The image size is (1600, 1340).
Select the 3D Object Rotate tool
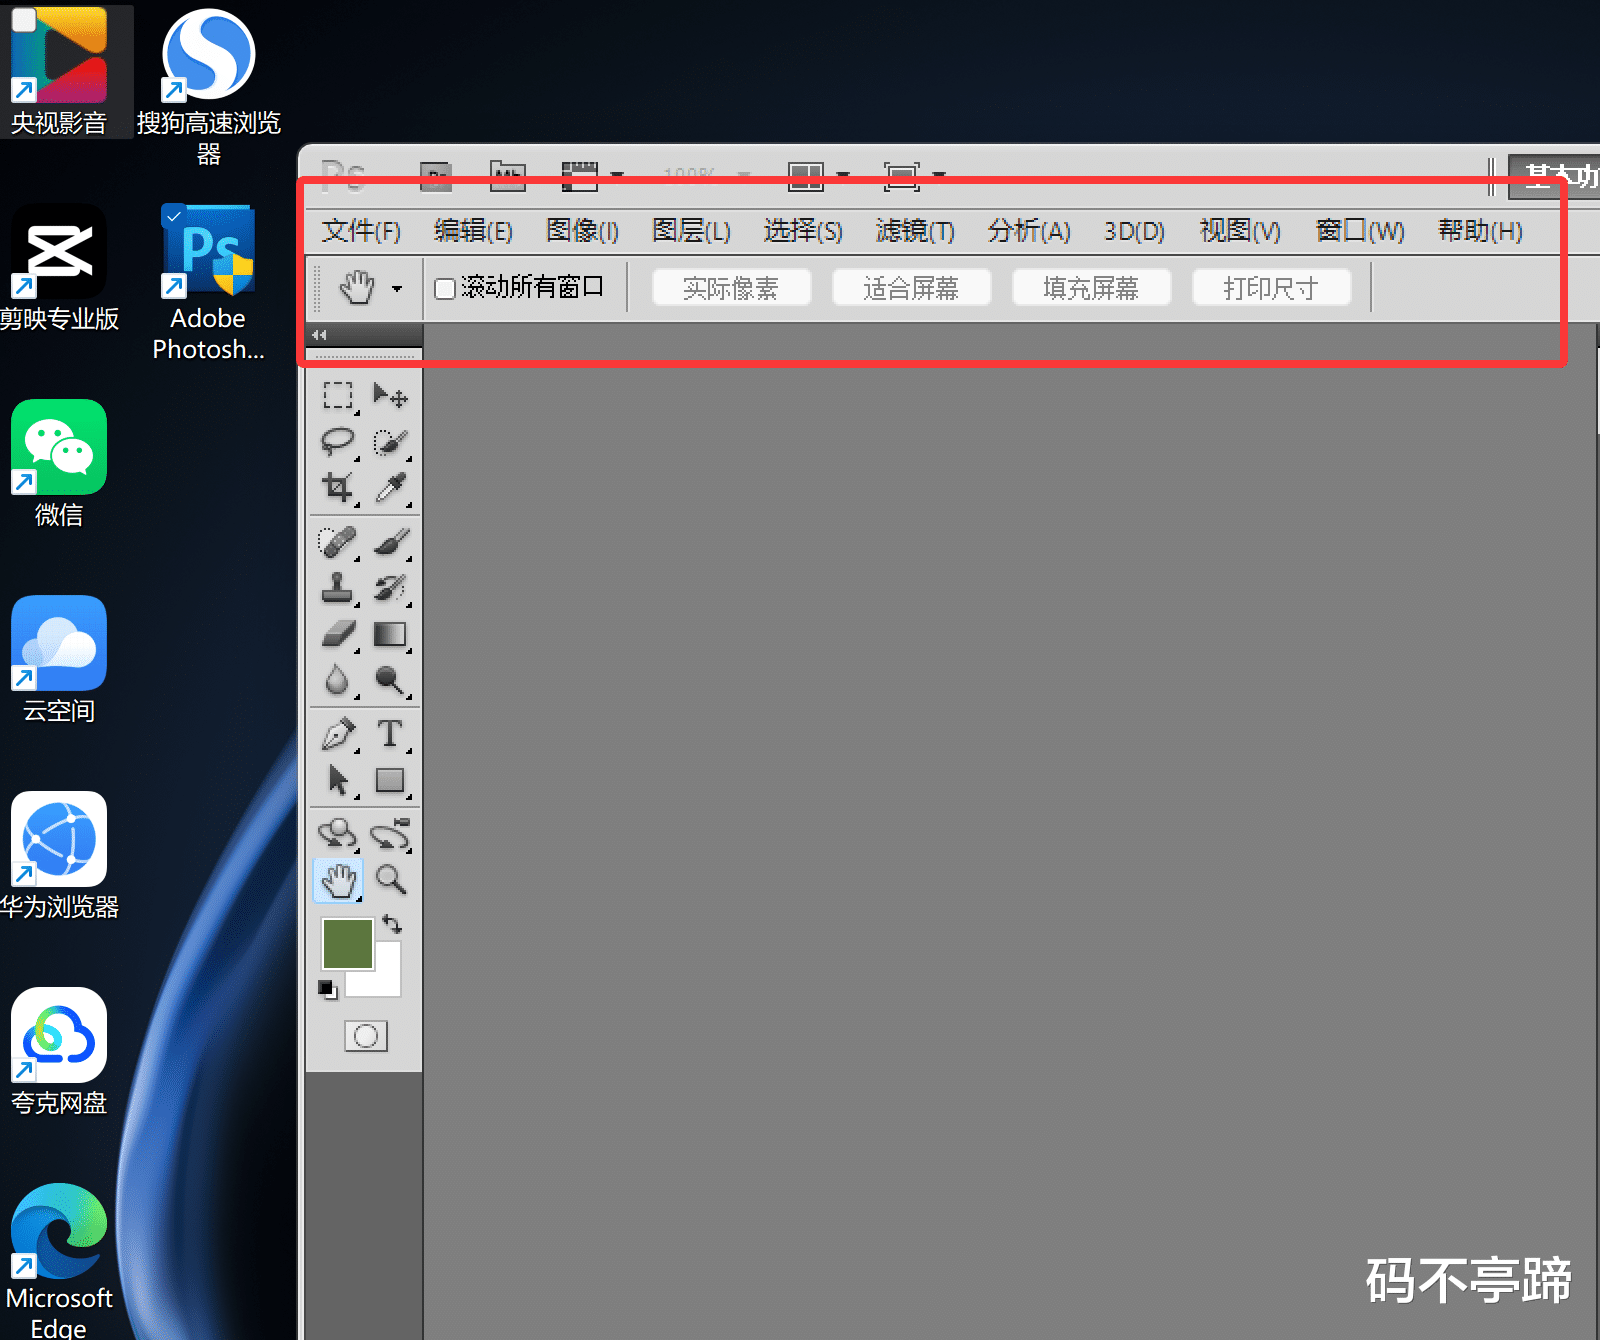coord(338,834)
